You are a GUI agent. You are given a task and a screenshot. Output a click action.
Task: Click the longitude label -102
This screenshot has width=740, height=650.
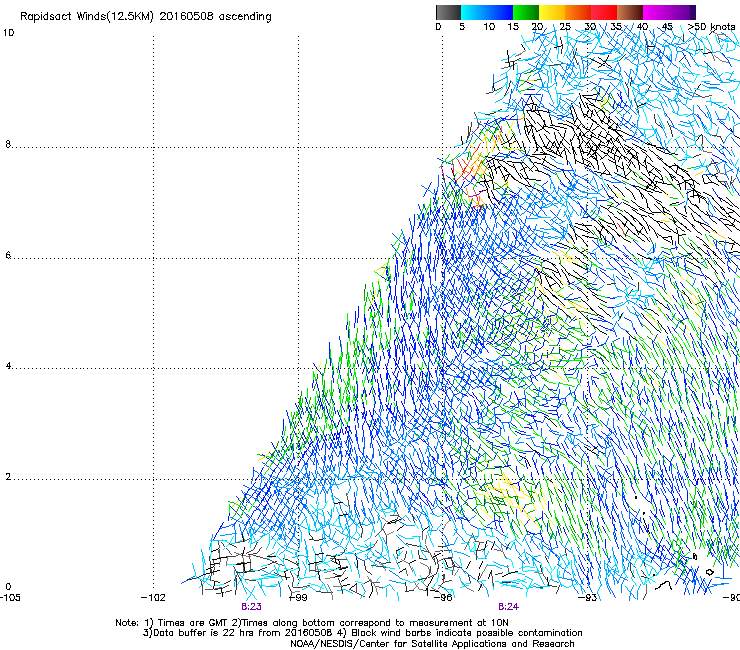pyautogui.click(x=153, y=598)
